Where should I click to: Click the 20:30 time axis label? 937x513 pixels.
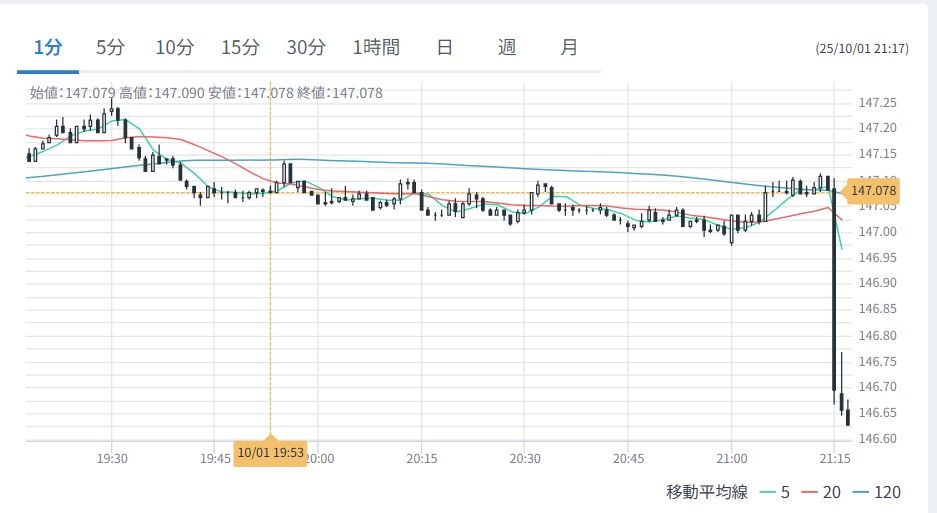click(x=524, y=458)
